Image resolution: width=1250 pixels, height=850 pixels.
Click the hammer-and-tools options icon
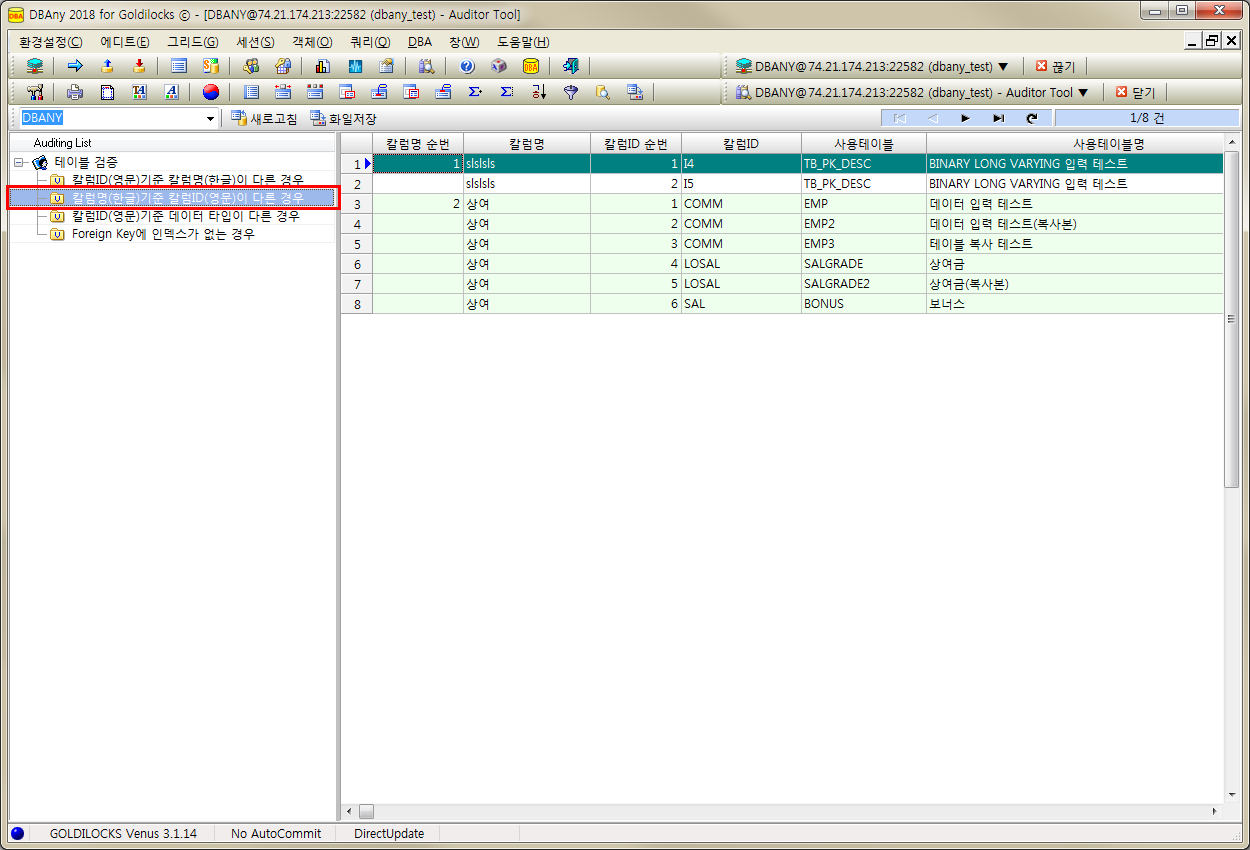[x=35, y=92]
